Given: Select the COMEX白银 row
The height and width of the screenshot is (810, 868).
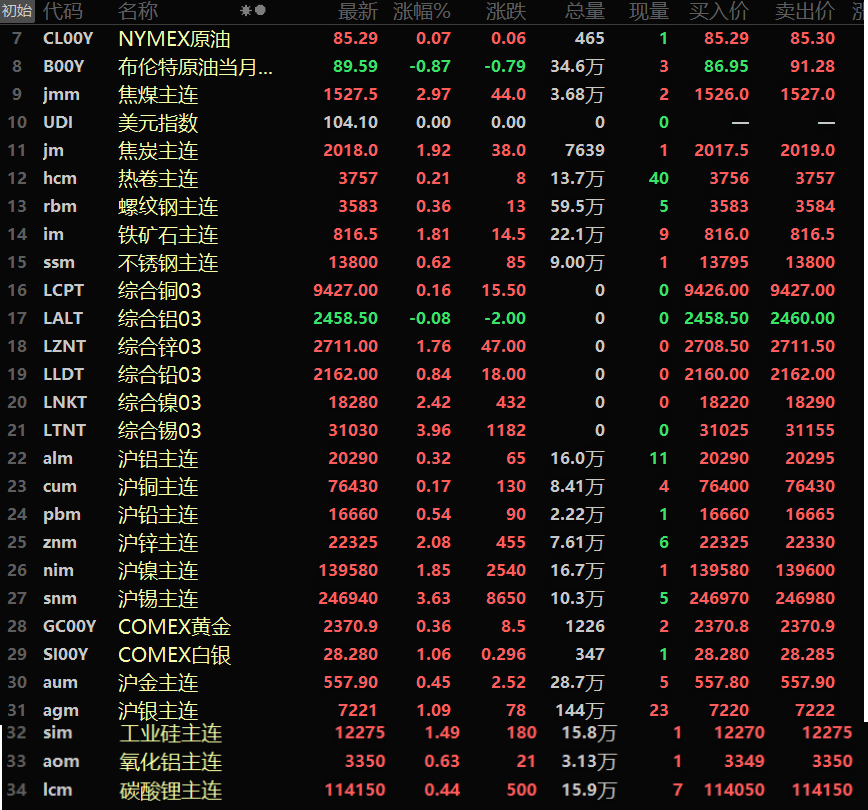Looking at the screenshot, I should tap(434, 654).
